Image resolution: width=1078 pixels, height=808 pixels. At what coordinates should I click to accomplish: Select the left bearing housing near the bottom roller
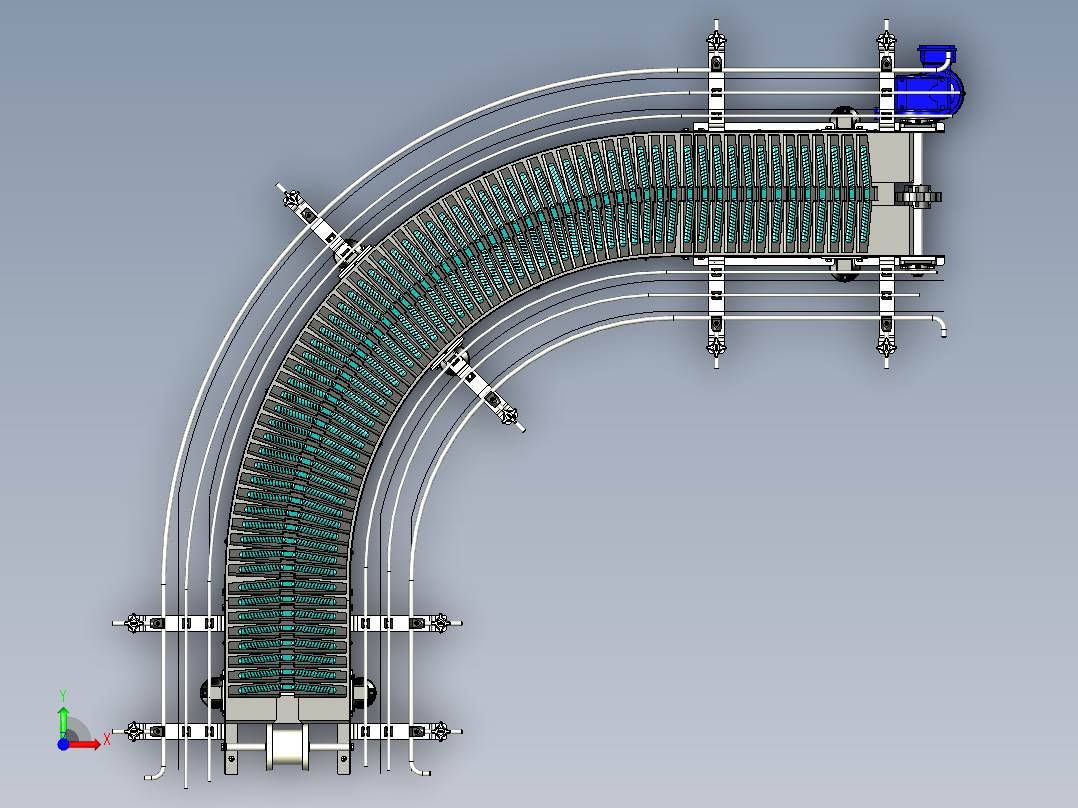212,691
